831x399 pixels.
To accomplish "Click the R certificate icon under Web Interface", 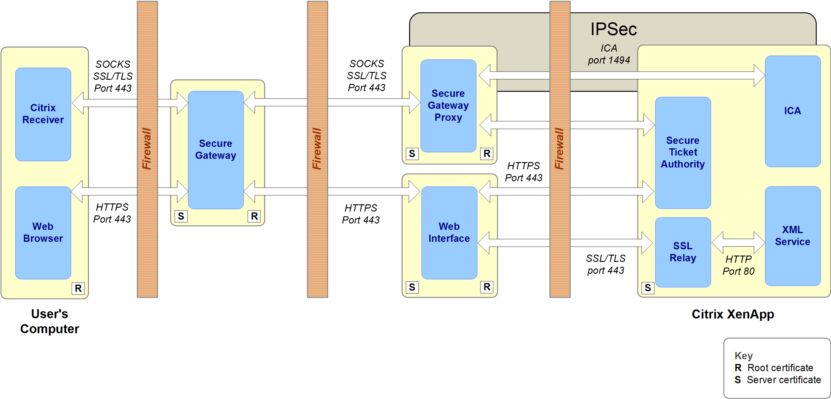I will pos(487,287).
